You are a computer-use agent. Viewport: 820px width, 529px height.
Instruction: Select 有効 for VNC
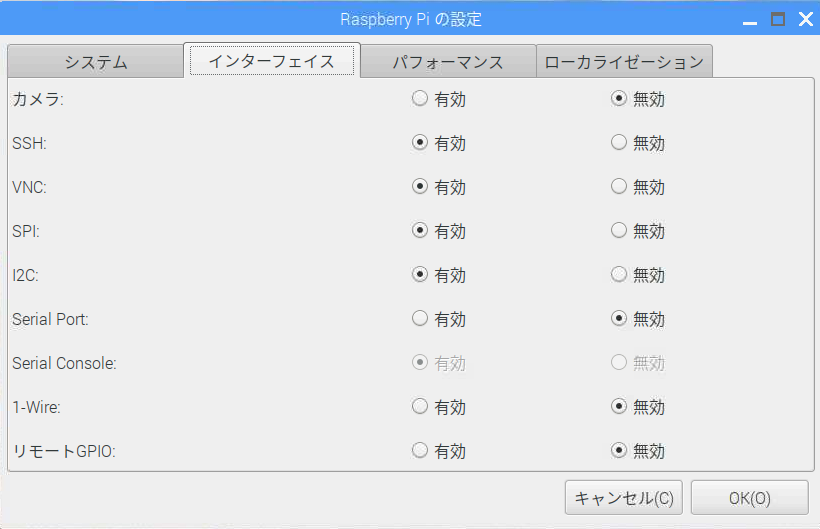coord(420,186)
